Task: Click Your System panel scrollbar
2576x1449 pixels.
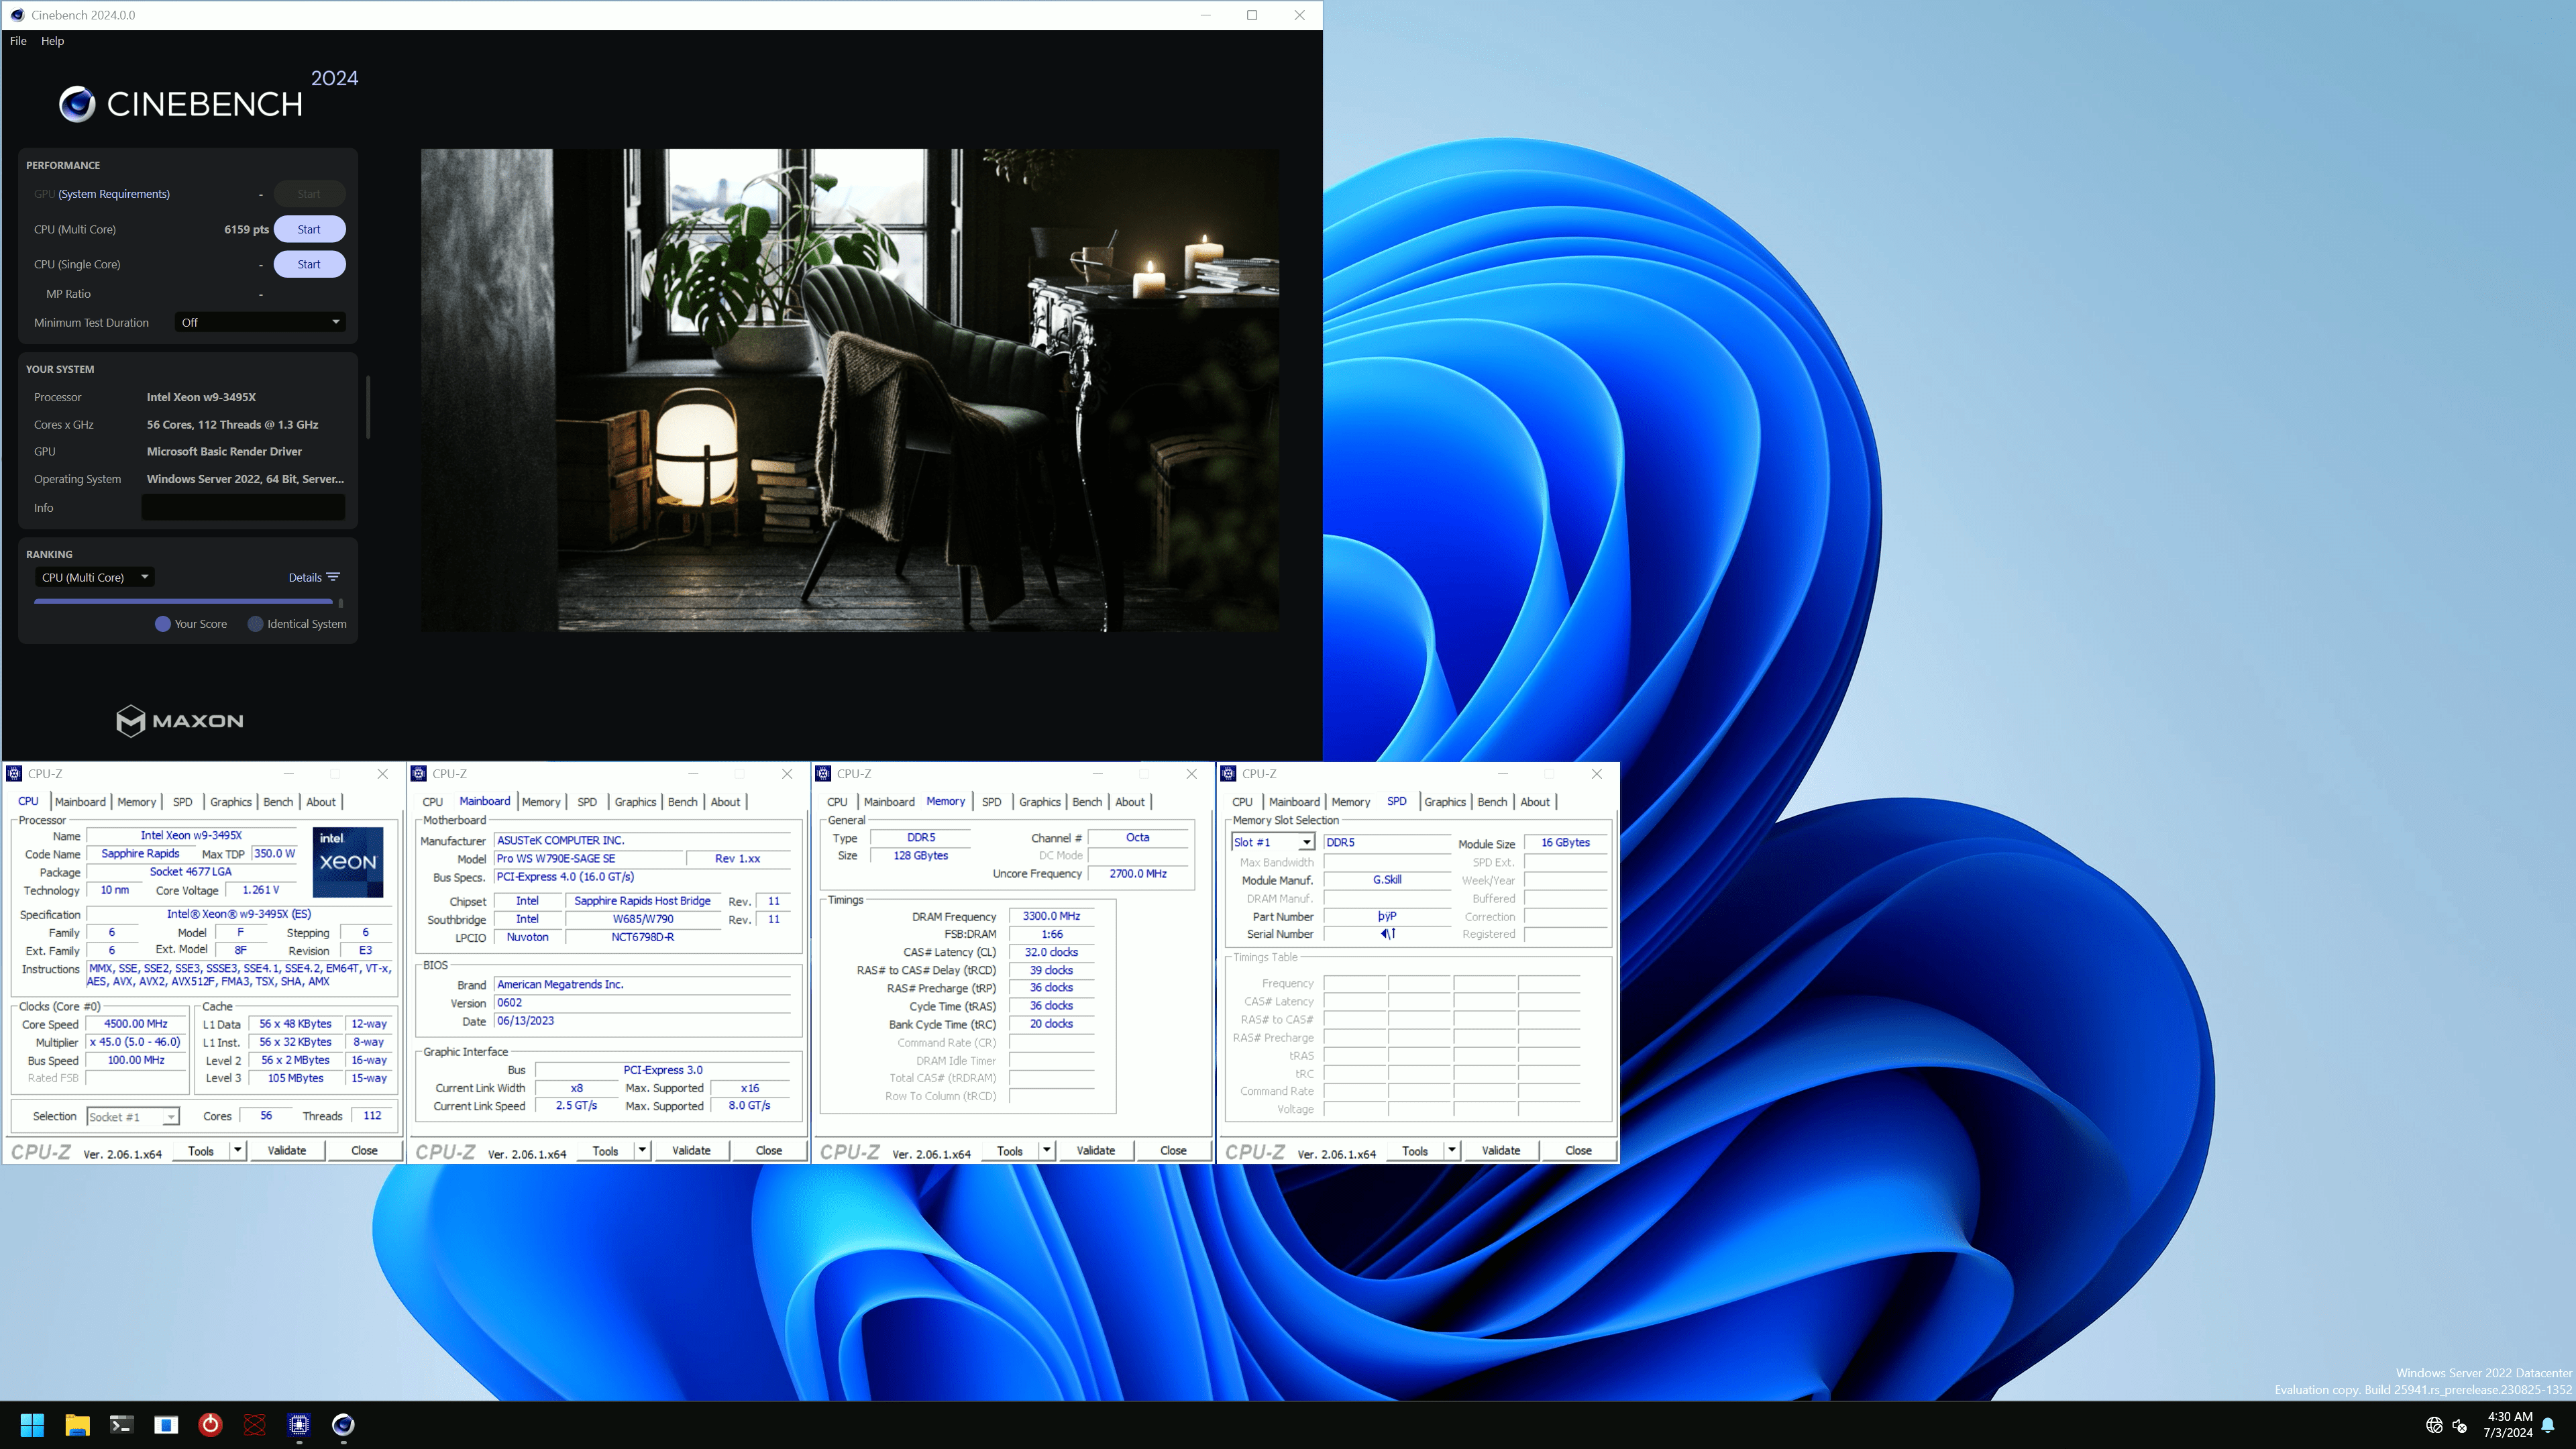Action: (x=368, y=407)
